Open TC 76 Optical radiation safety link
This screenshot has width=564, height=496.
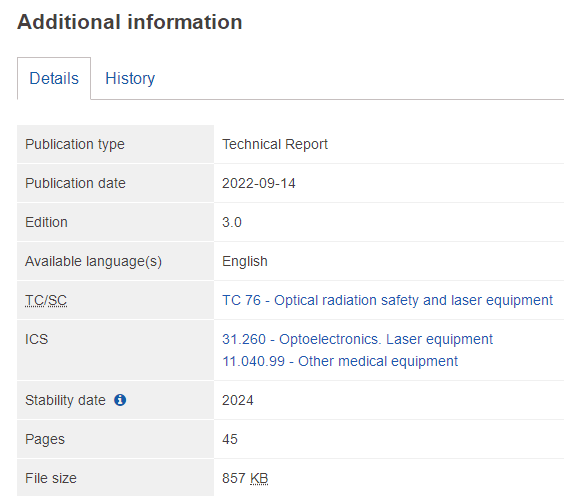tap(387, 300)
